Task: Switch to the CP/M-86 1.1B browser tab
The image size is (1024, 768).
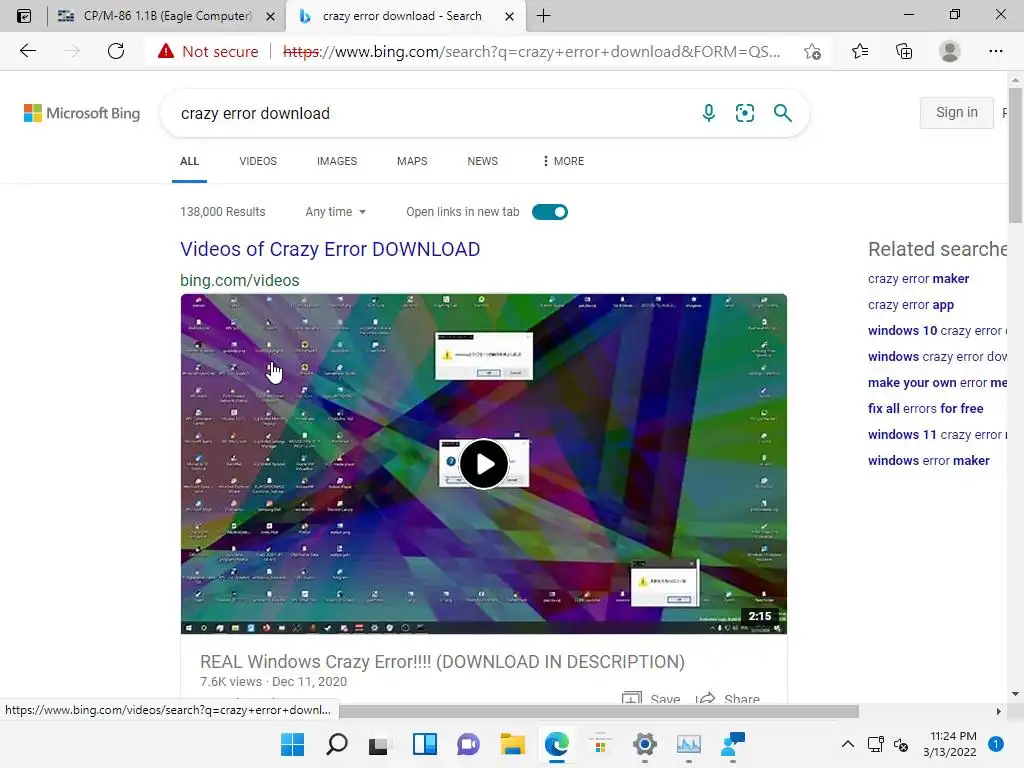Action: click(167, 16)
